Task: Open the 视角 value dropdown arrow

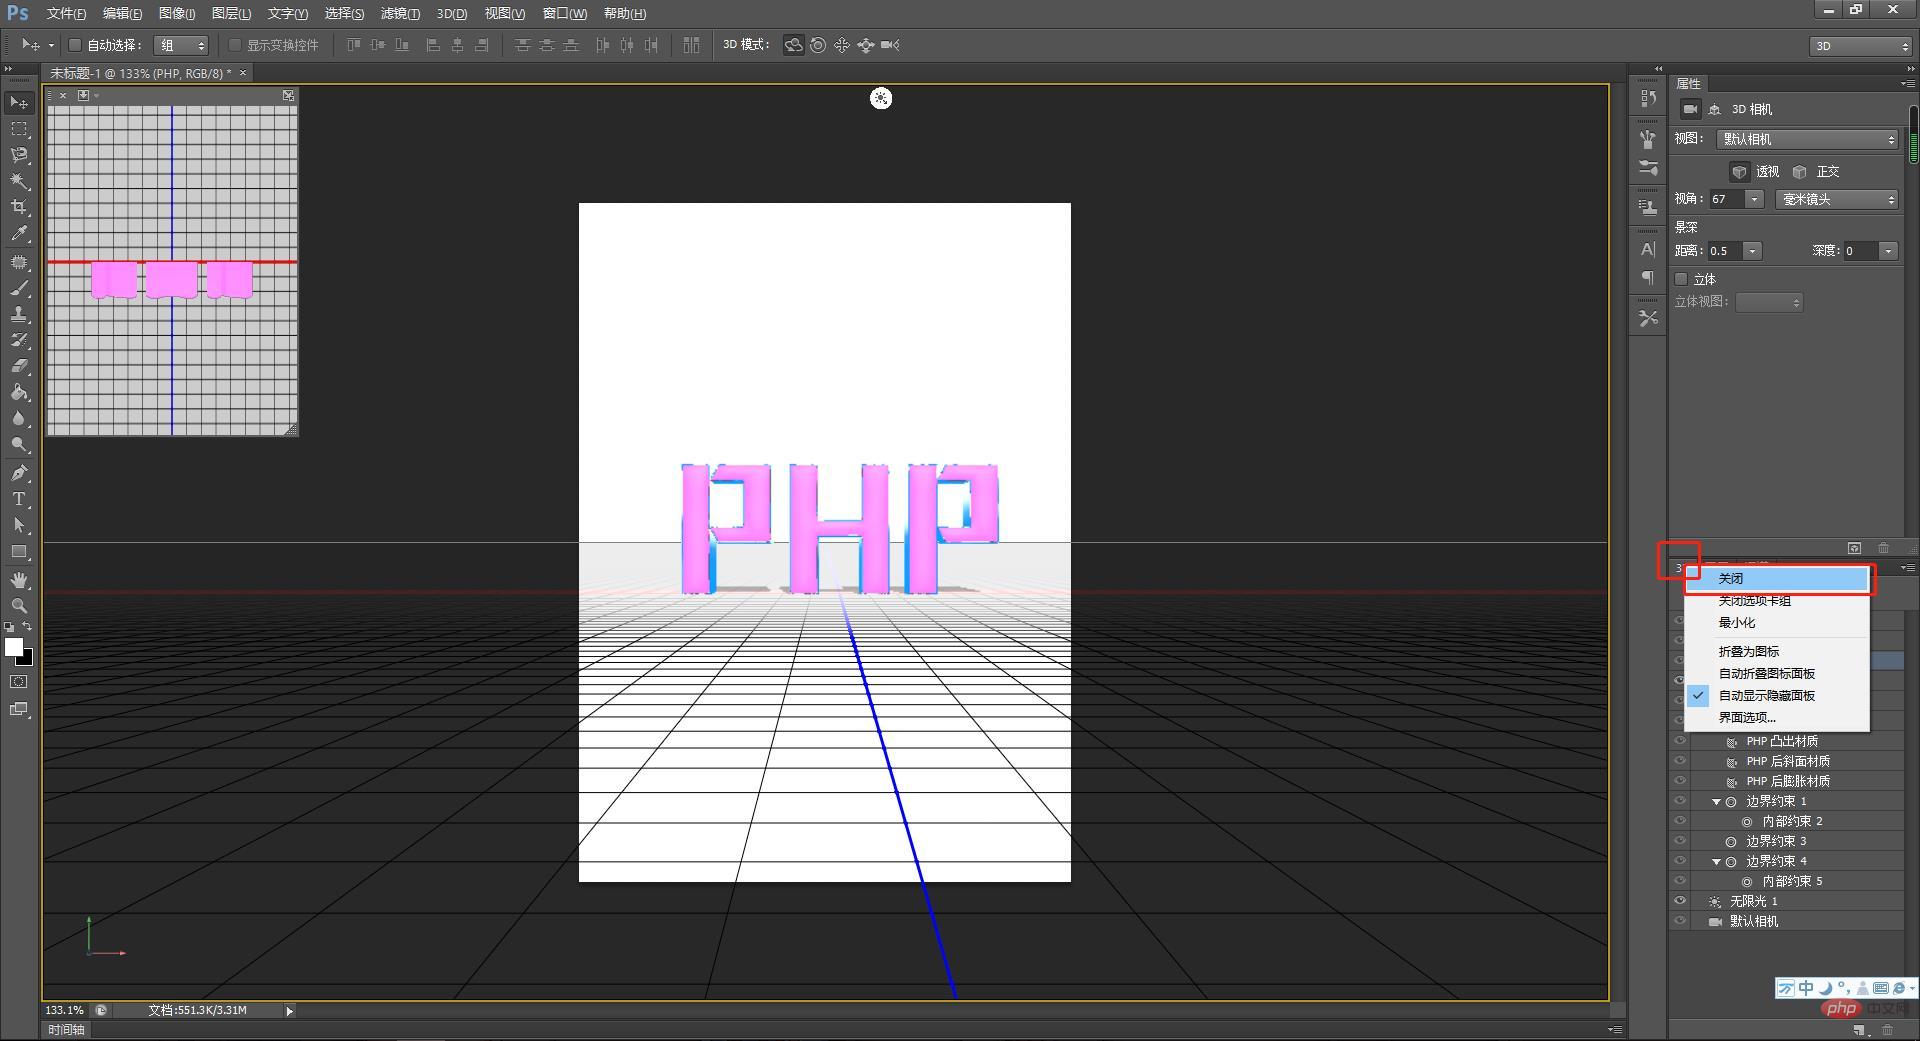Action: [x=1754, y=199]
